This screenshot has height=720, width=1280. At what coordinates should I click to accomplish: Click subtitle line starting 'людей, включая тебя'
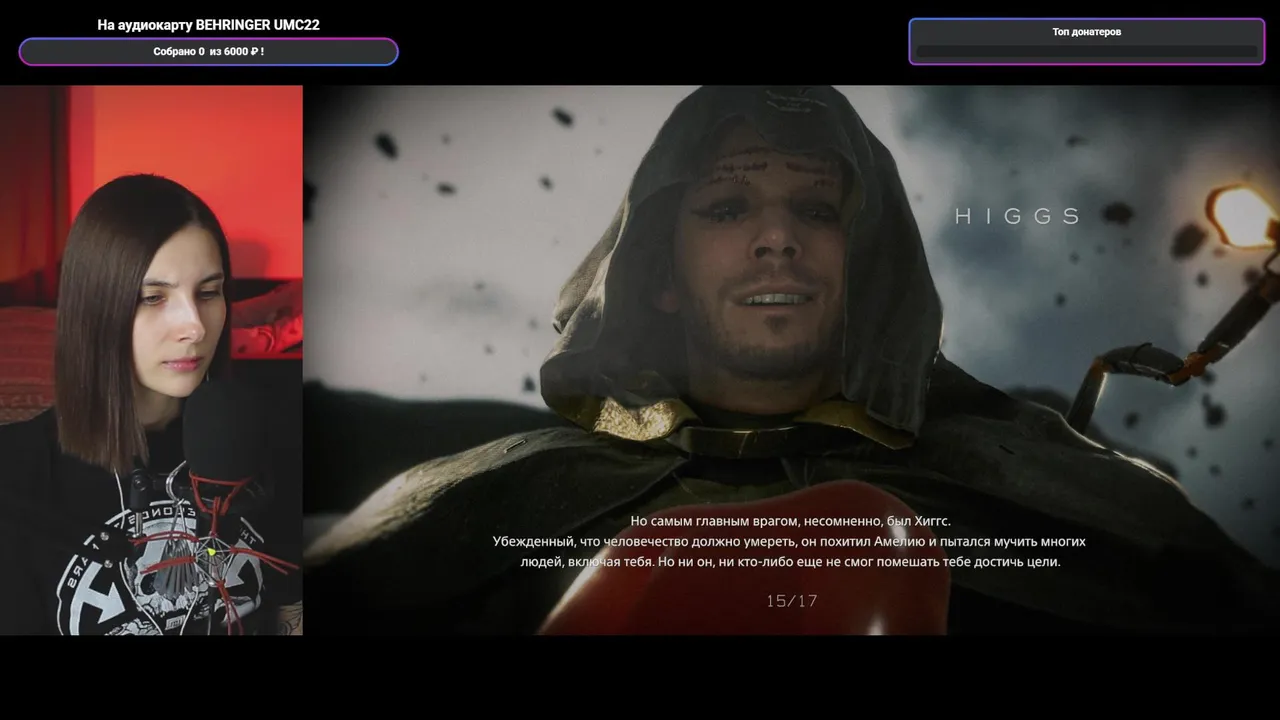(x=790, y=562)
